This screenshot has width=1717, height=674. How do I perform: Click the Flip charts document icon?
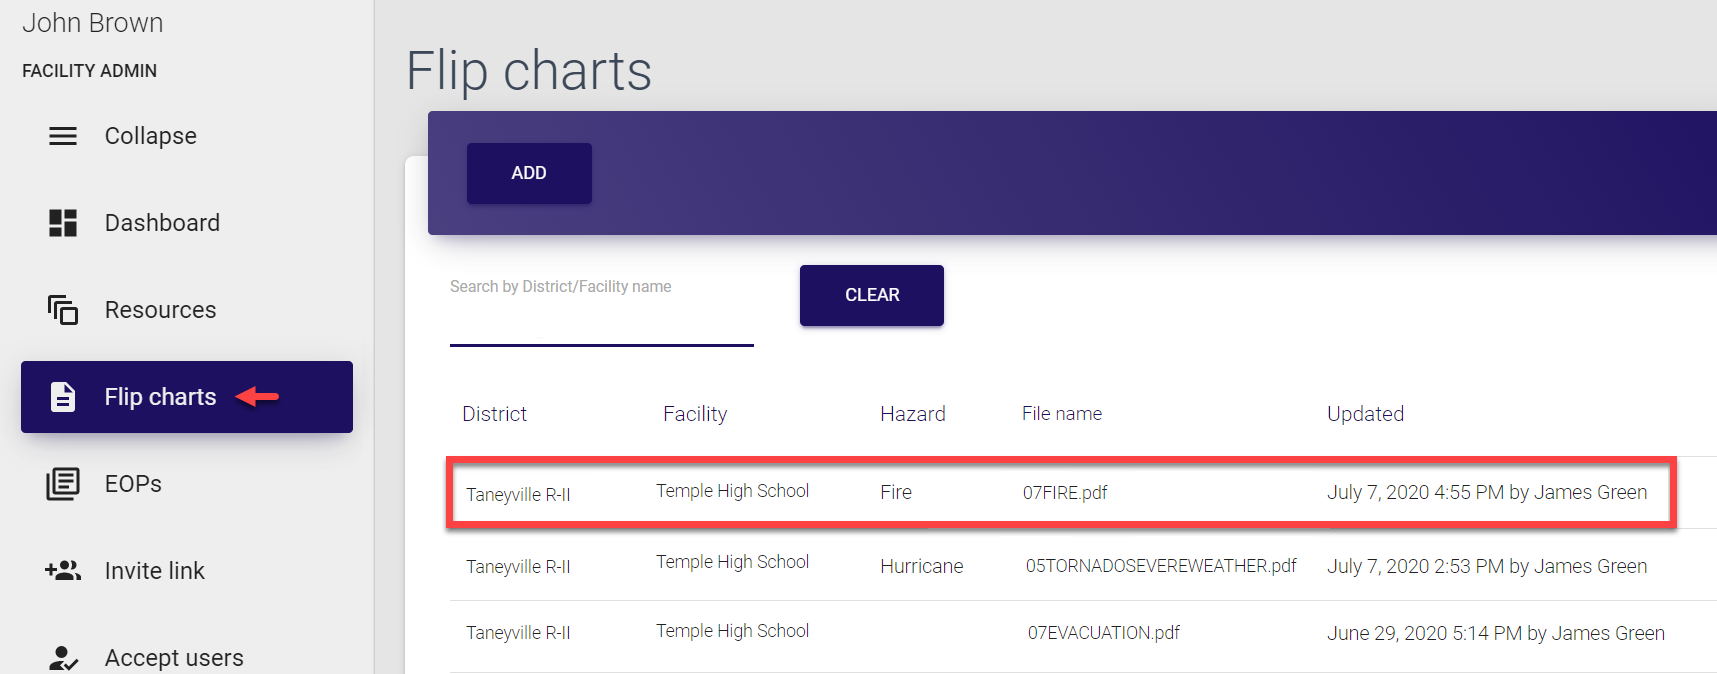pos(63,397)
